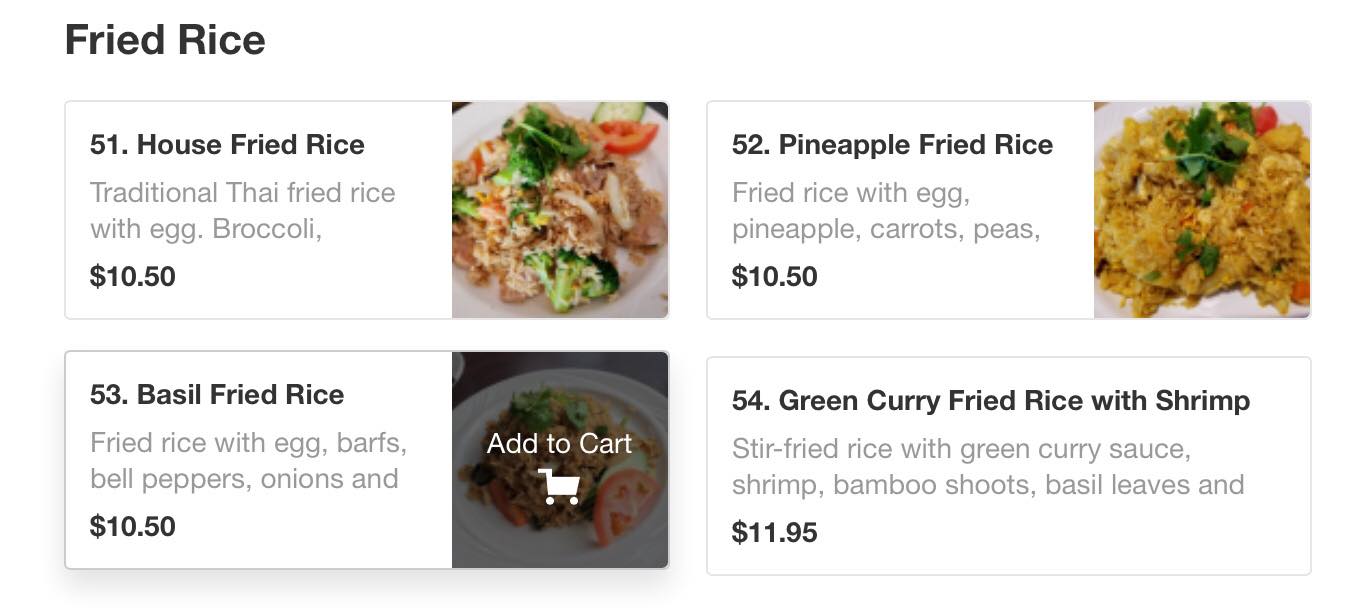Open 54. Green Curry Fried Rice with Shrimp
The height and width of the screenshot is (615, 1354).
(x=990, y=401)
